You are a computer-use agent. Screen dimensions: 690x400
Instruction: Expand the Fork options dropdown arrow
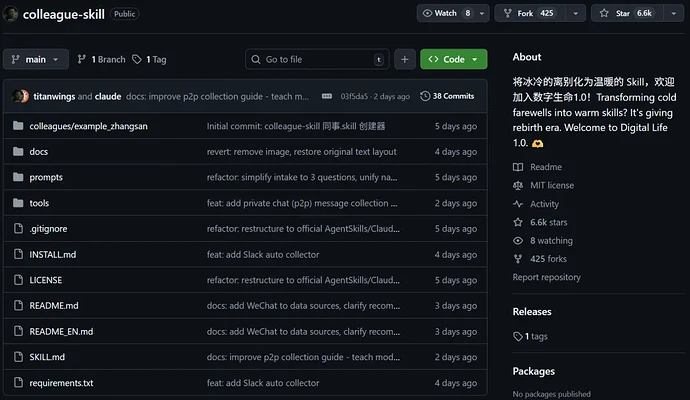(574, 13)
